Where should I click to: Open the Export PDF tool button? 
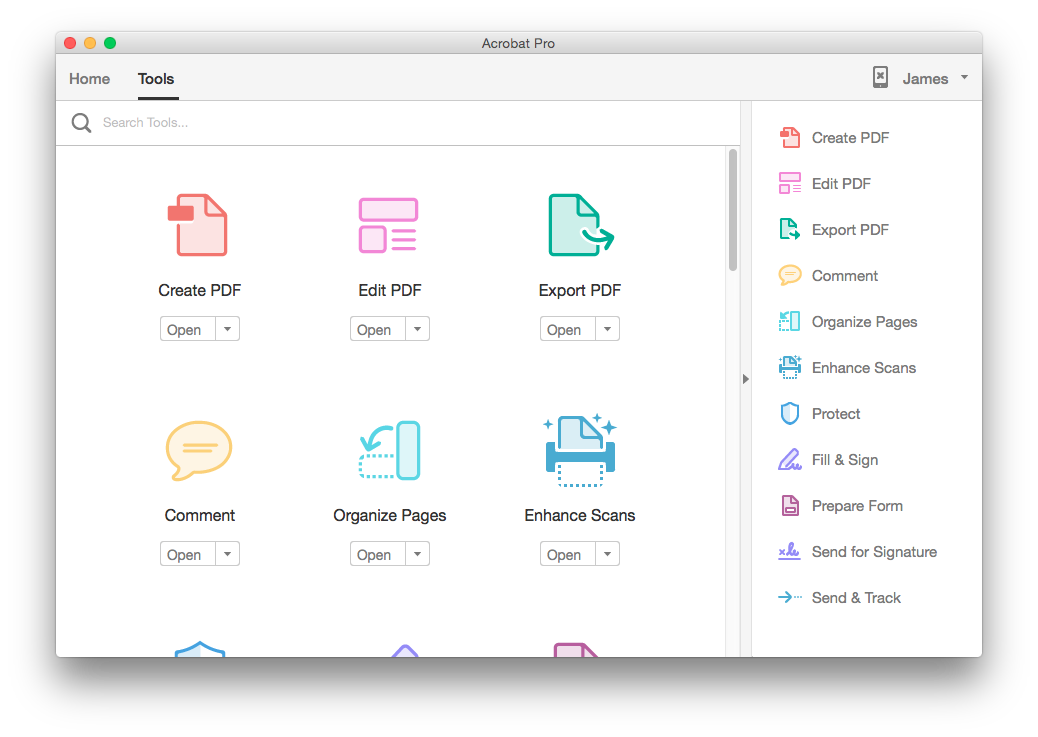(568, 329)
